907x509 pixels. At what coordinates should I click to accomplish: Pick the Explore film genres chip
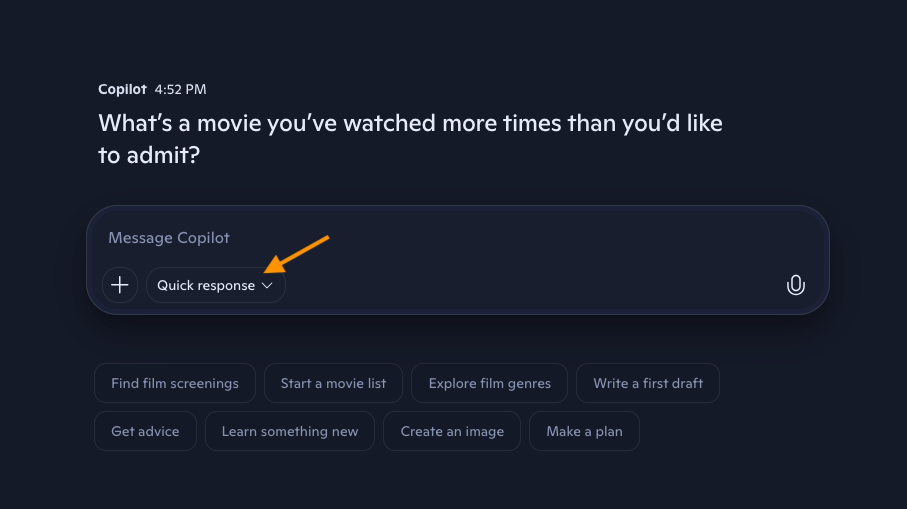(x=489, y=383)
